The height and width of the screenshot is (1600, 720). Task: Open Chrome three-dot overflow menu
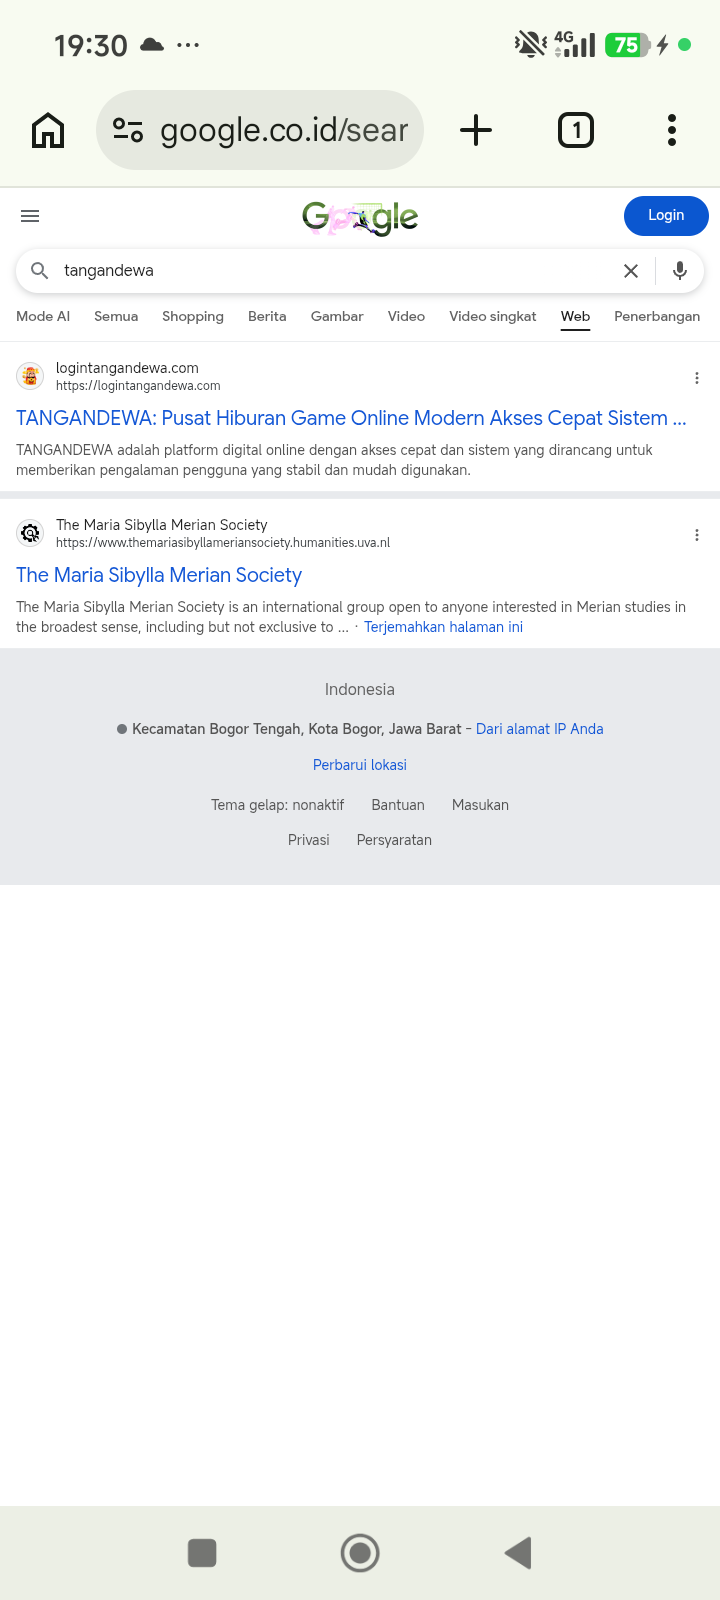(x=672, y=130)
